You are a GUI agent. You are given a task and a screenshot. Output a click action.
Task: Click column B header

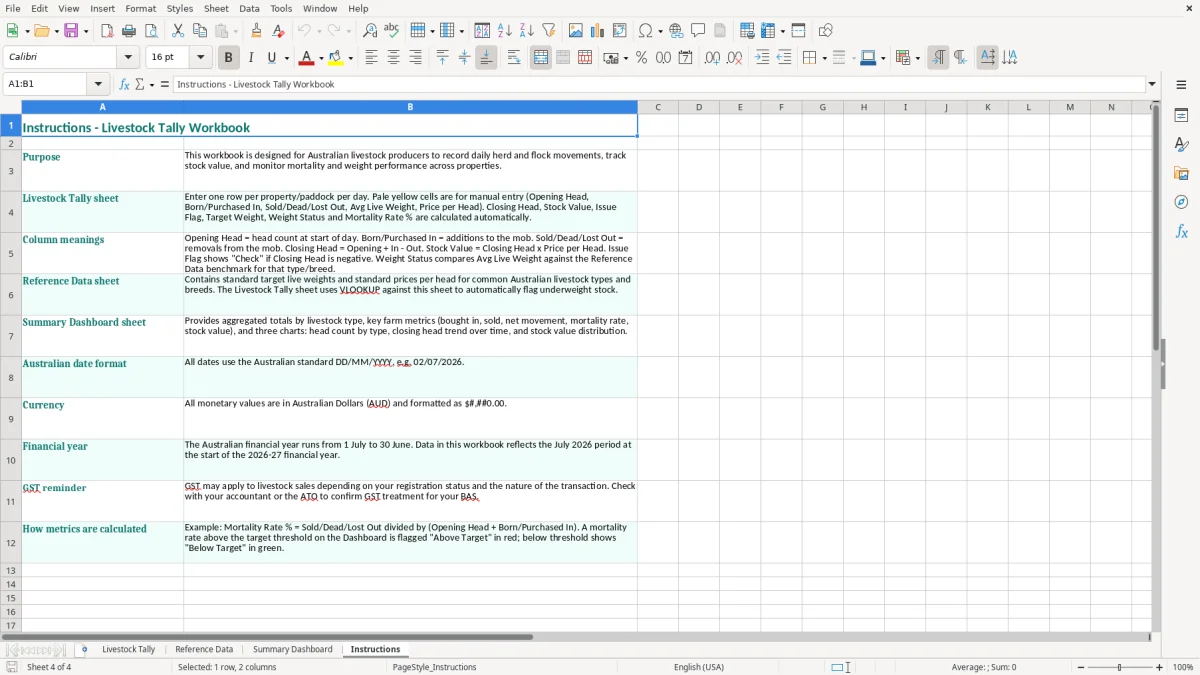pyautogui.click(x=410, y=107)
